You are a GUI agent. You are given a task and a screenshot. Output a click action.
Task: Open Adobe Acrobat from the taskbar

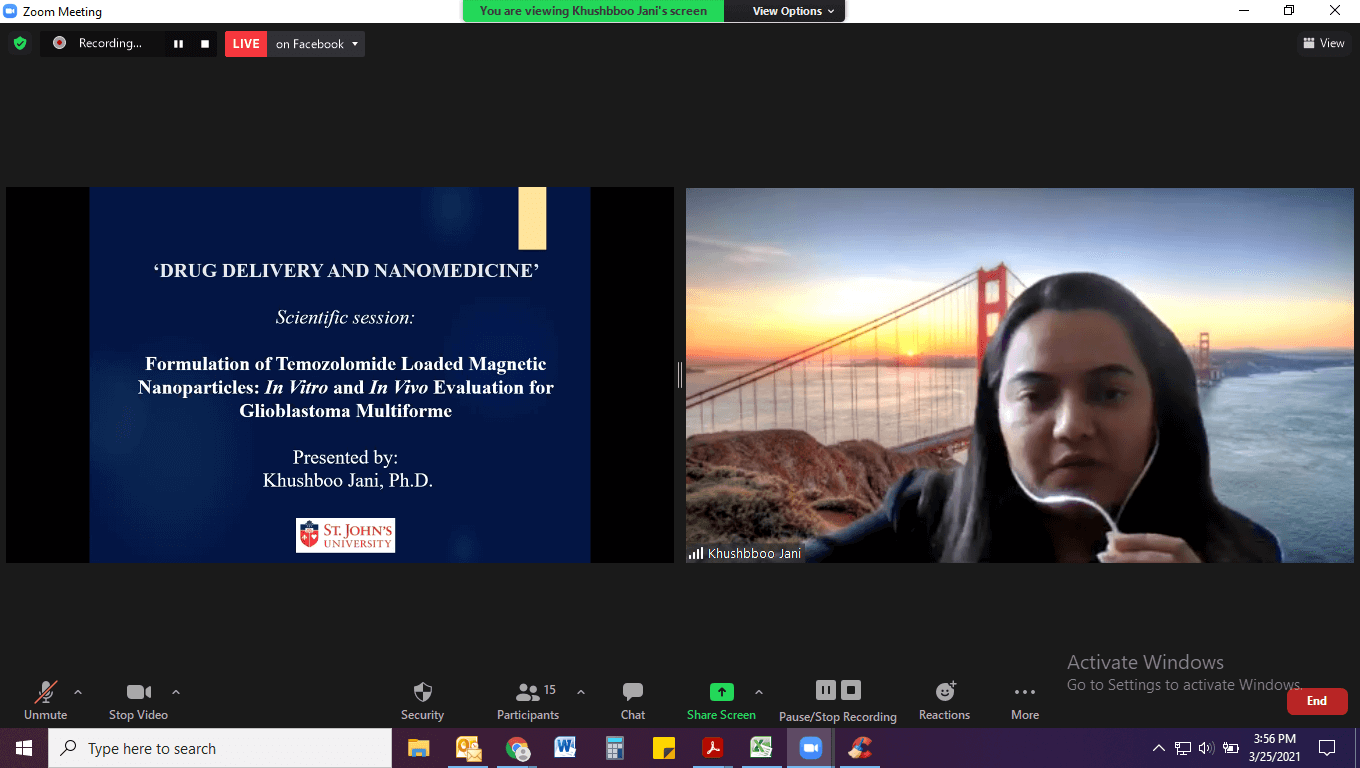coord(713,748)
